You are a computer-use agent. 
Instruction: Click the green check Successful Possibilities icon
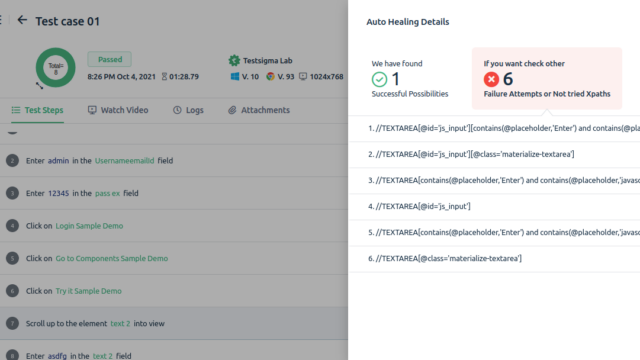pyautogui.click(x=379, y=79)
